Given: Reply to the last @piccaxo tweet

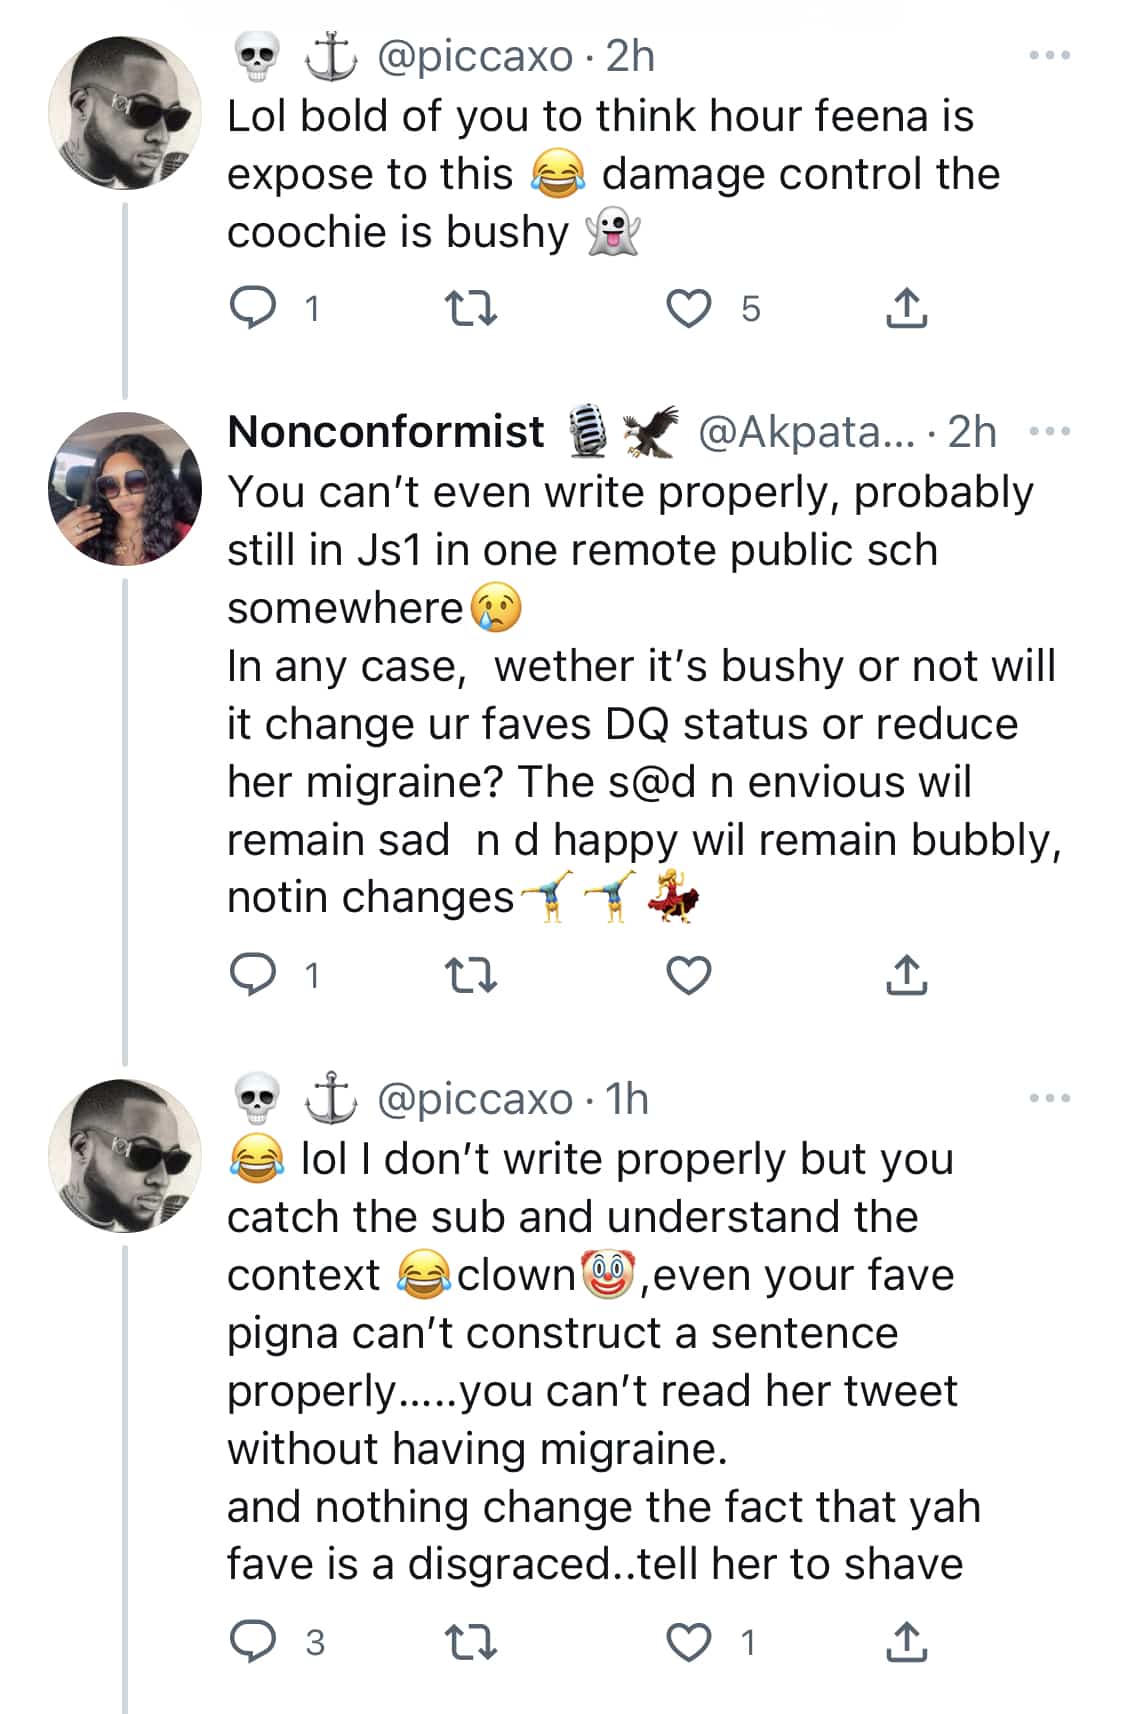Looking at the screenshot, I should pyautogui.click(x=253, y=1642).
